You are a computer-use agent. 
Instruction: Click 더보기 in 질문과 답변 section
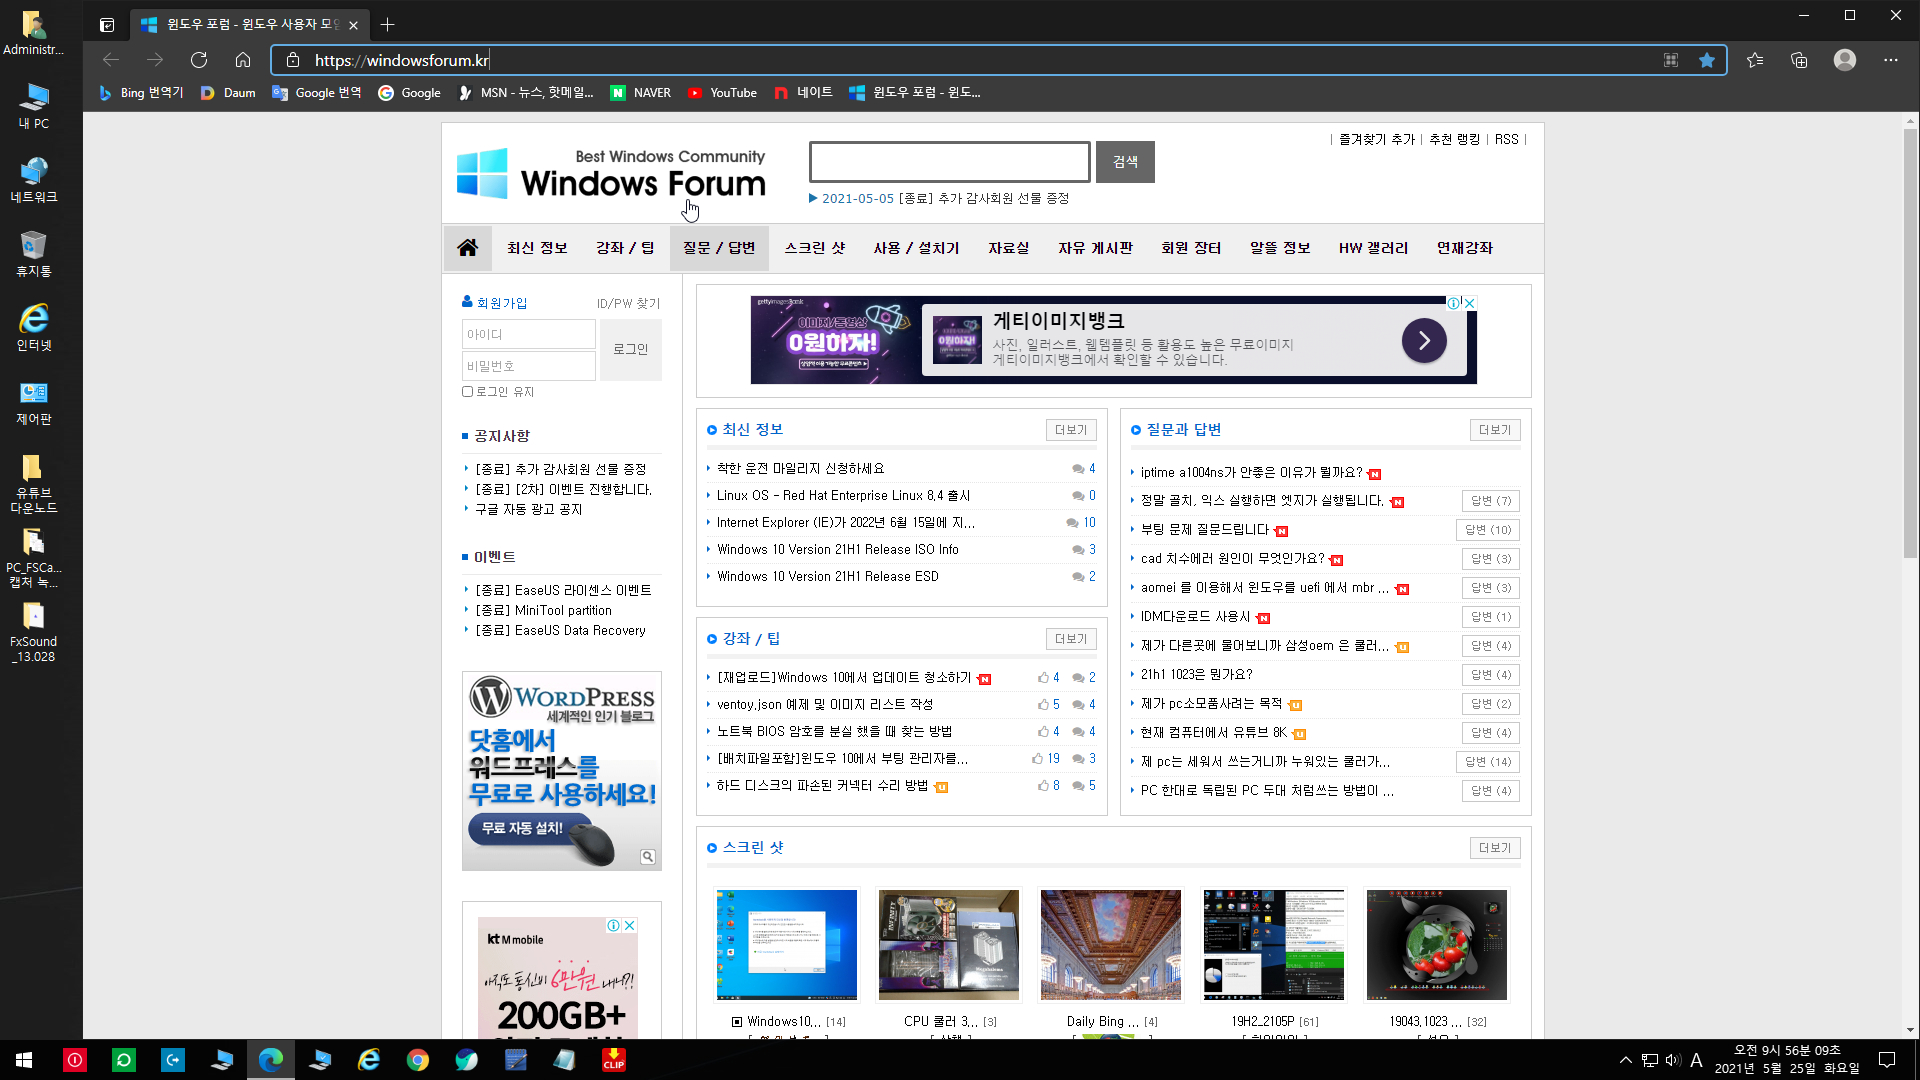(x=1495, y=430)
